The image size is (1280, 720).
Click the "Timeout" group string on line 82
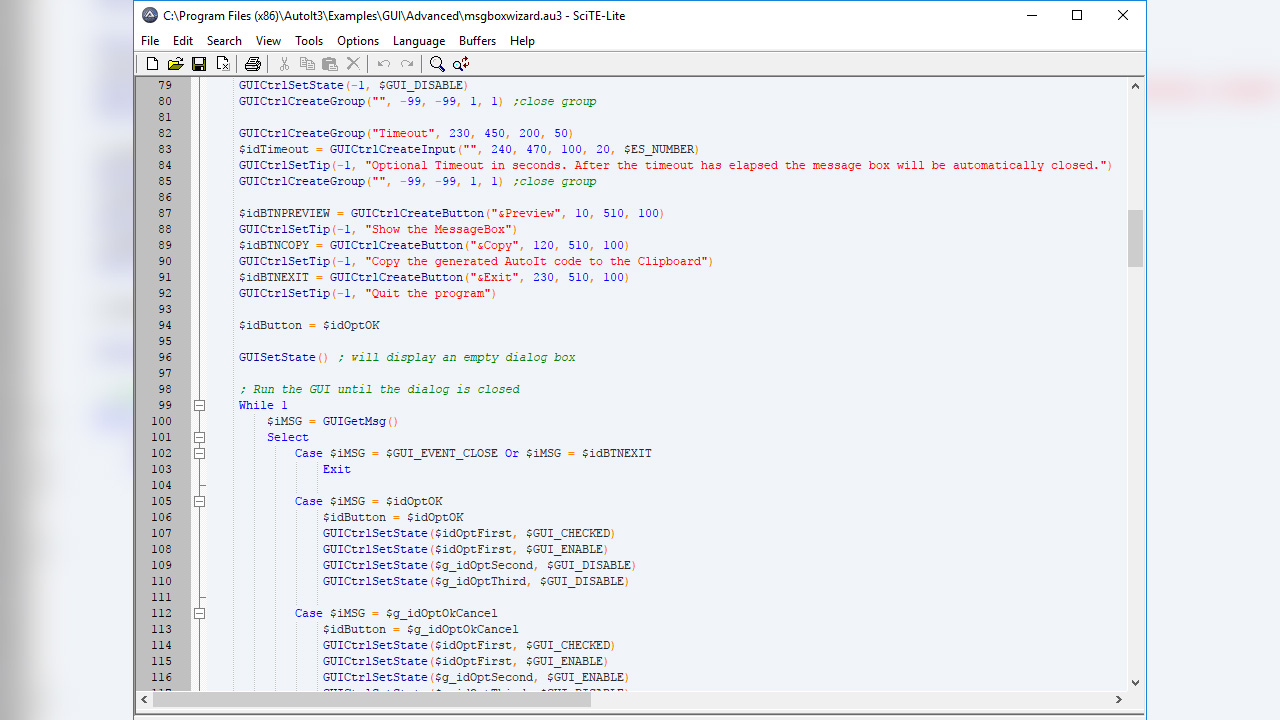pyautogui.click(x=403, y=133)
